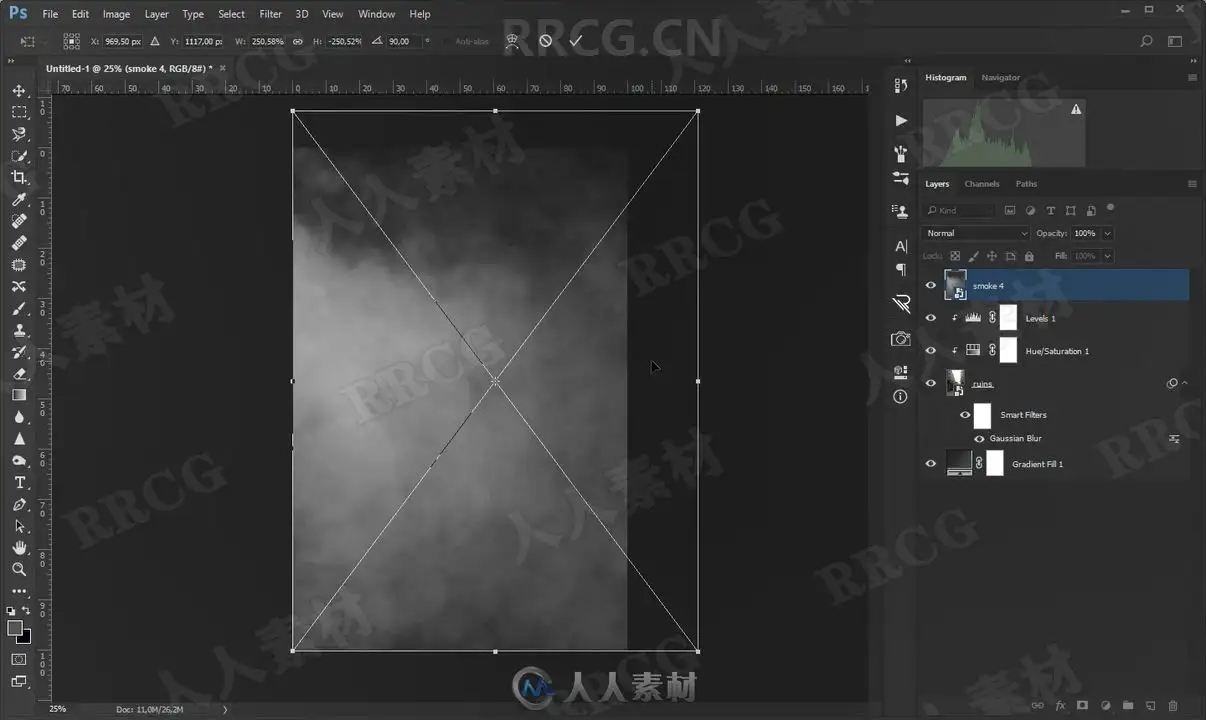Click the histogram cached data warning icon
The height and width of the screenshot is (720, 1206).
pos(1076,109)
